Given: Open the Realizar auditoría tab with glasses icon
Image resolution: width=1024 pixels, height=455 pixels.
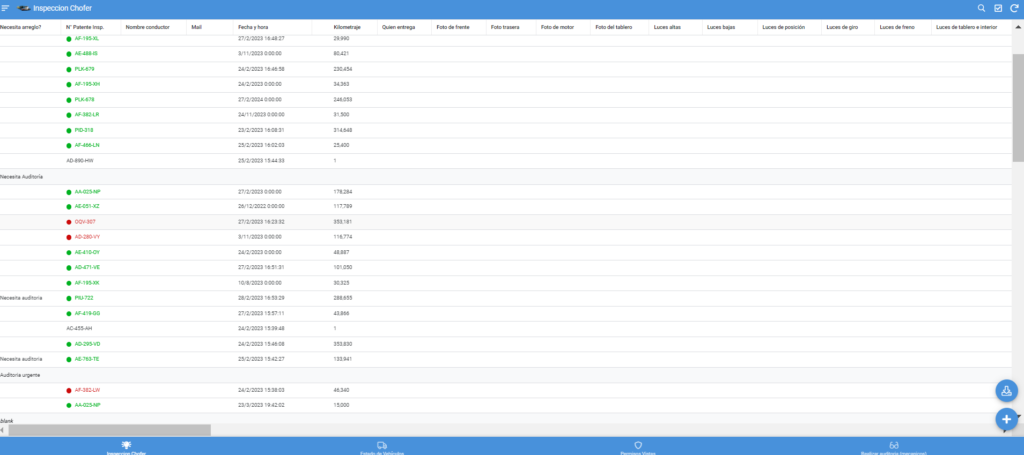Looking at the screenshot, I should 894,447.
